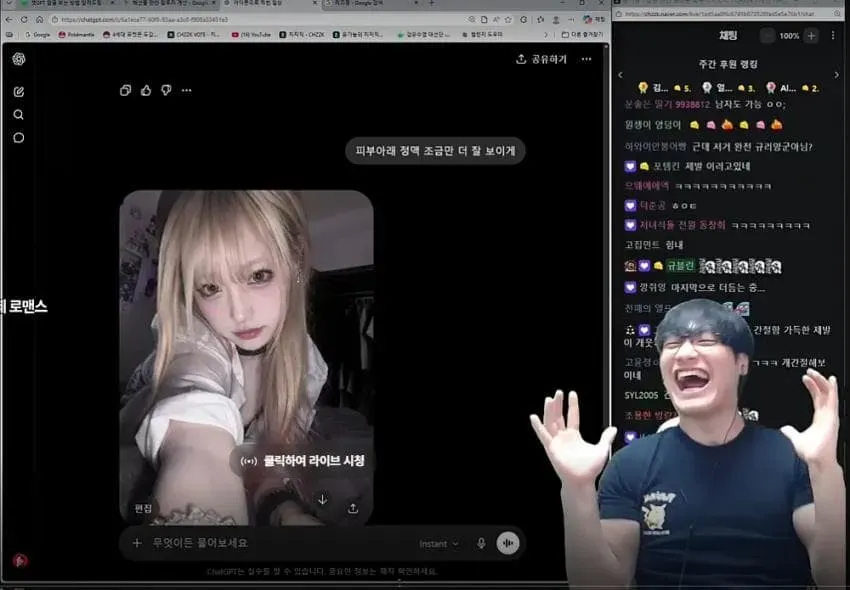Click the 주간 후원 랭킹 heading
850x590 pixels.
[728, 65]
